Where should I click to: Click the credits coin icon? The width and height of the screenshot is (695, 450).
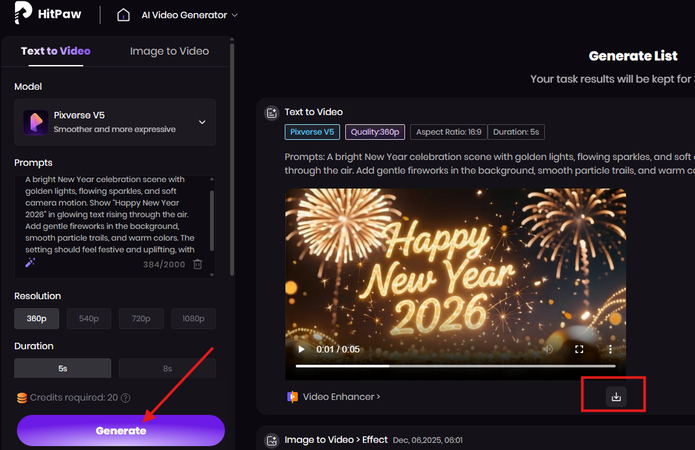coord(22,398)
